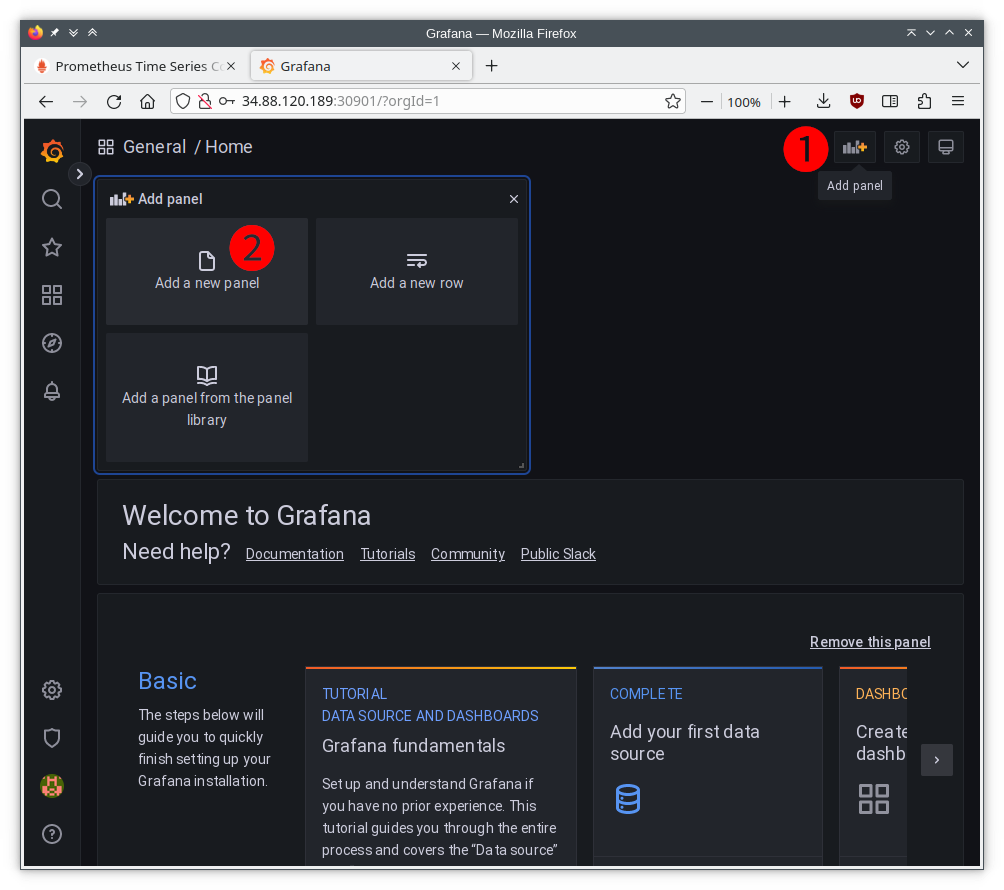Open Starred dashboards star icon in sidebar
Screen dimensions: 1004x890
[52, 247]
